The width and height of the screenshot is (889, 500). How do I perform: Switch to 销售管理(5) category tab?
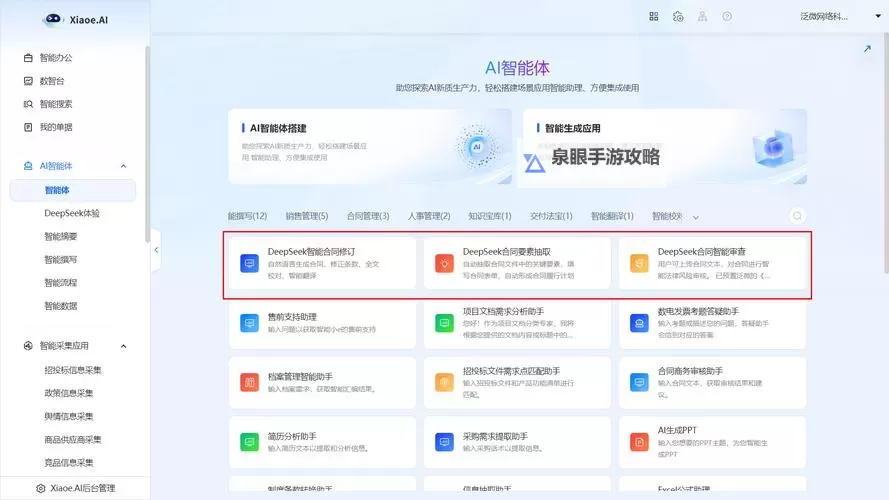[x=307, y=216]
